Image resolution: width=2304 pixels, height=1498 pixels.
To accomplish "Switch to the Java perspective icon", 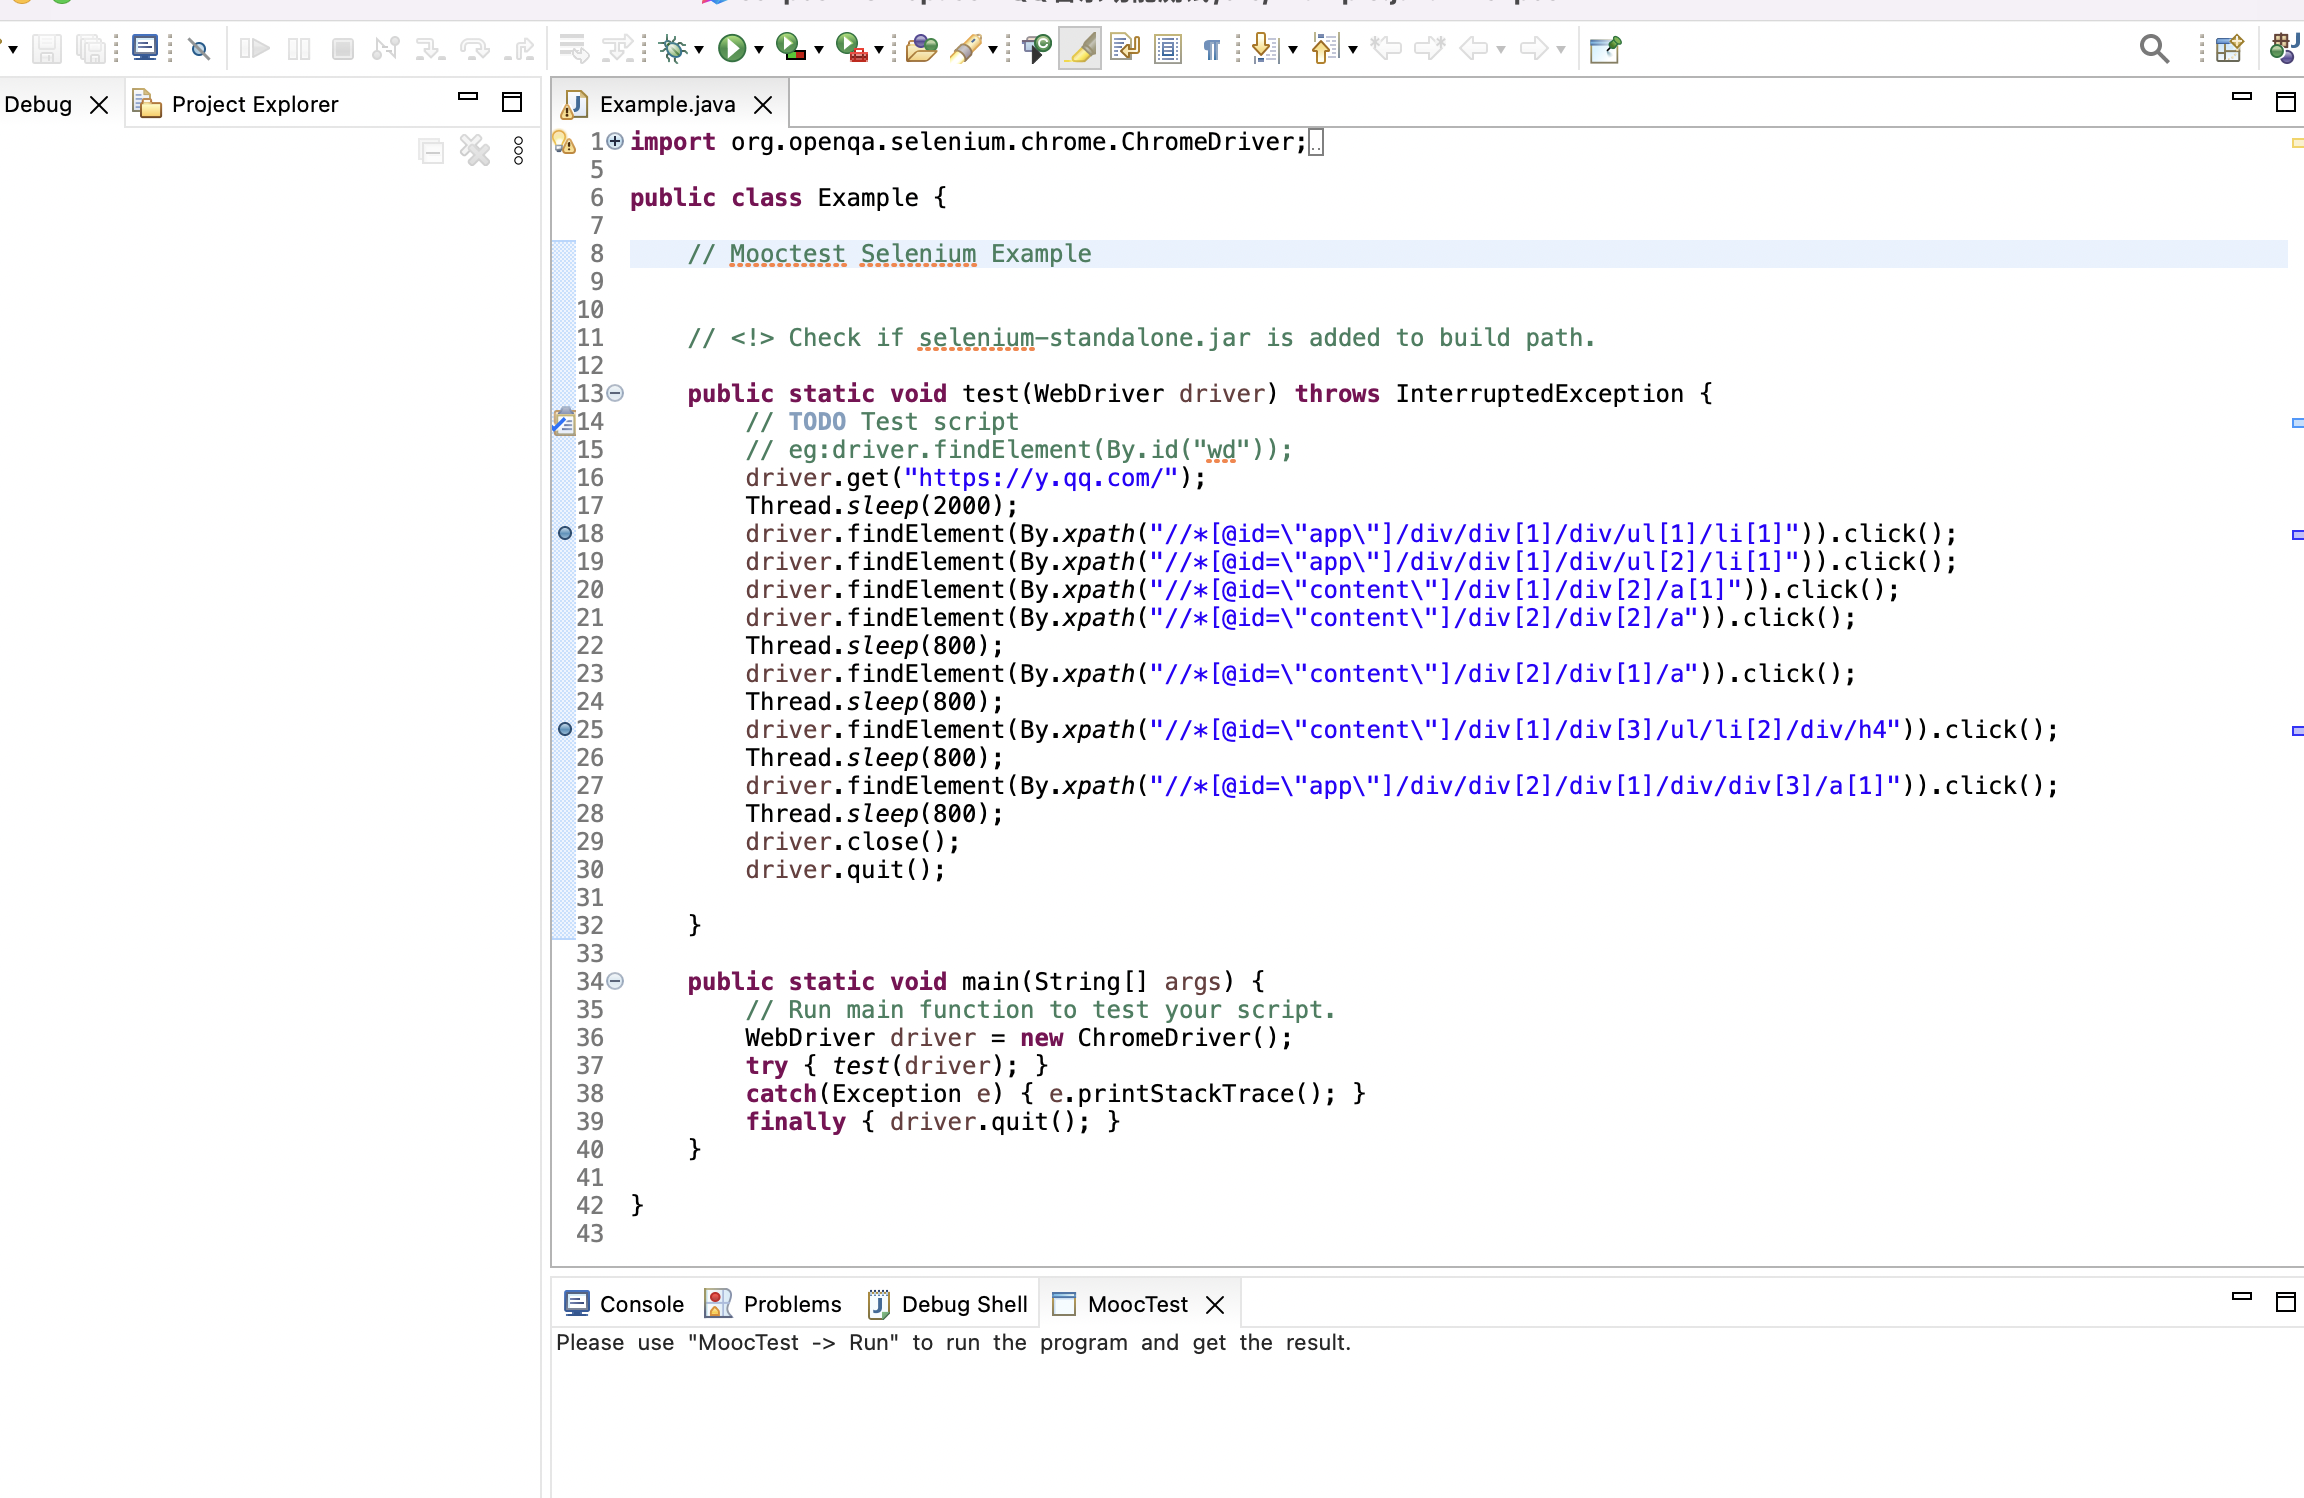I will [x=2284, y=48].
